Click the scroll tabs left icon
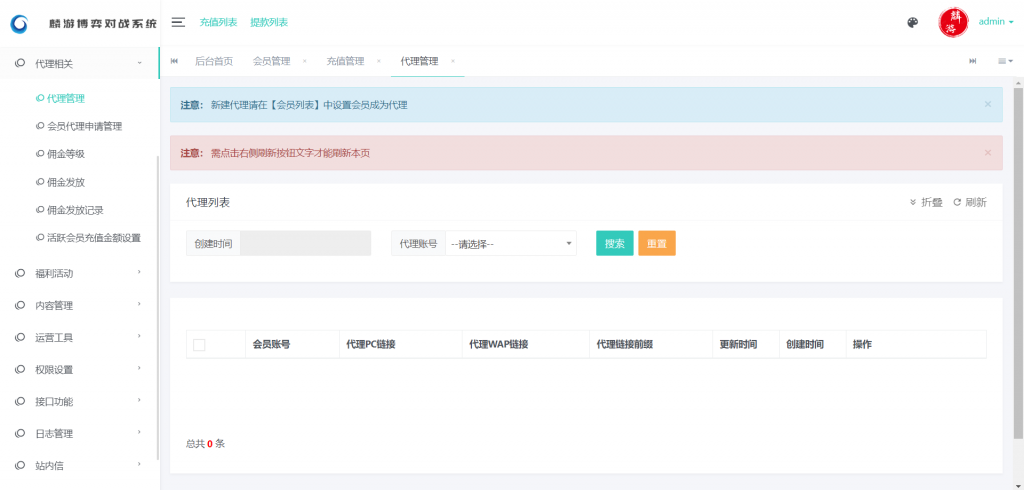Screen dimensions: 1024x490 pos(174,61)
